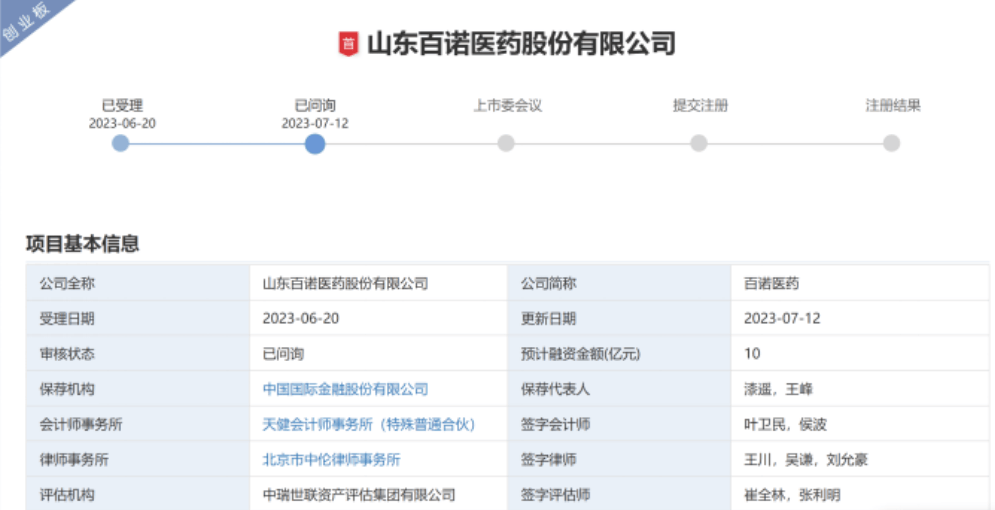Open the 中国国际金融股份有限公司 sponsor link

point(345,389)
